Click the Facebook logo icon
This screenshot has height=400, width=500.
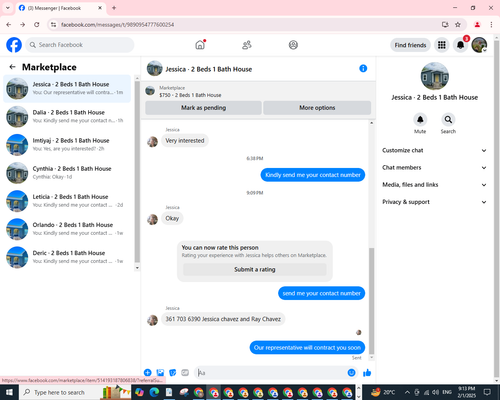click(14, 45)
